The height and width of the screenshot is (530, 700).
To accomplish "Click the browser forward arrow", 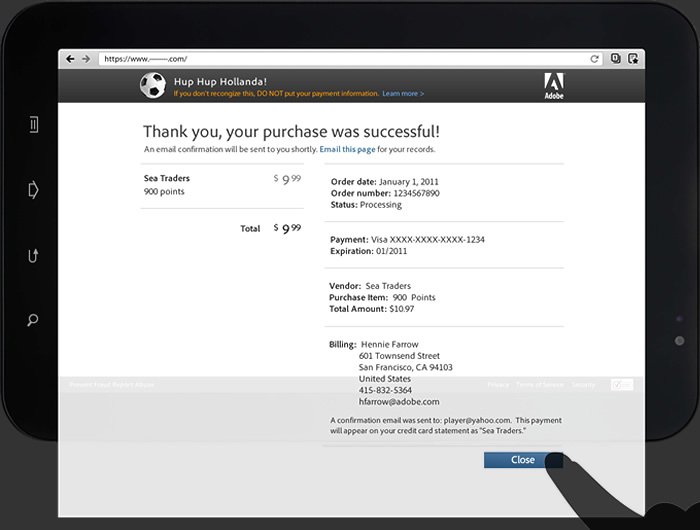I will tap(86, 59).
